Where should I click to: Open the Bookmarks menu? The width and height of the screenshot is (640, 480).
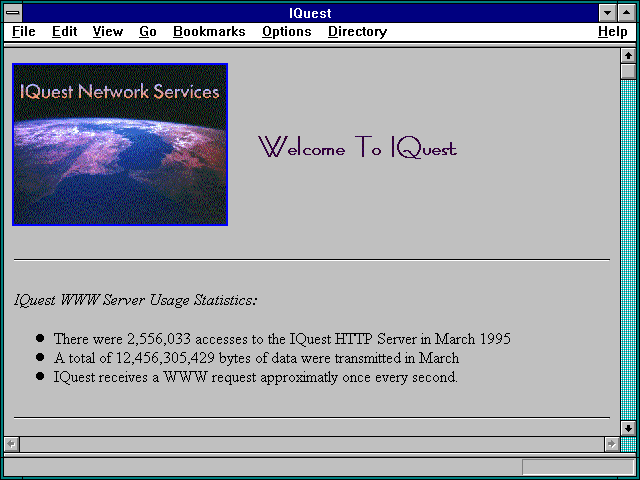209,32
